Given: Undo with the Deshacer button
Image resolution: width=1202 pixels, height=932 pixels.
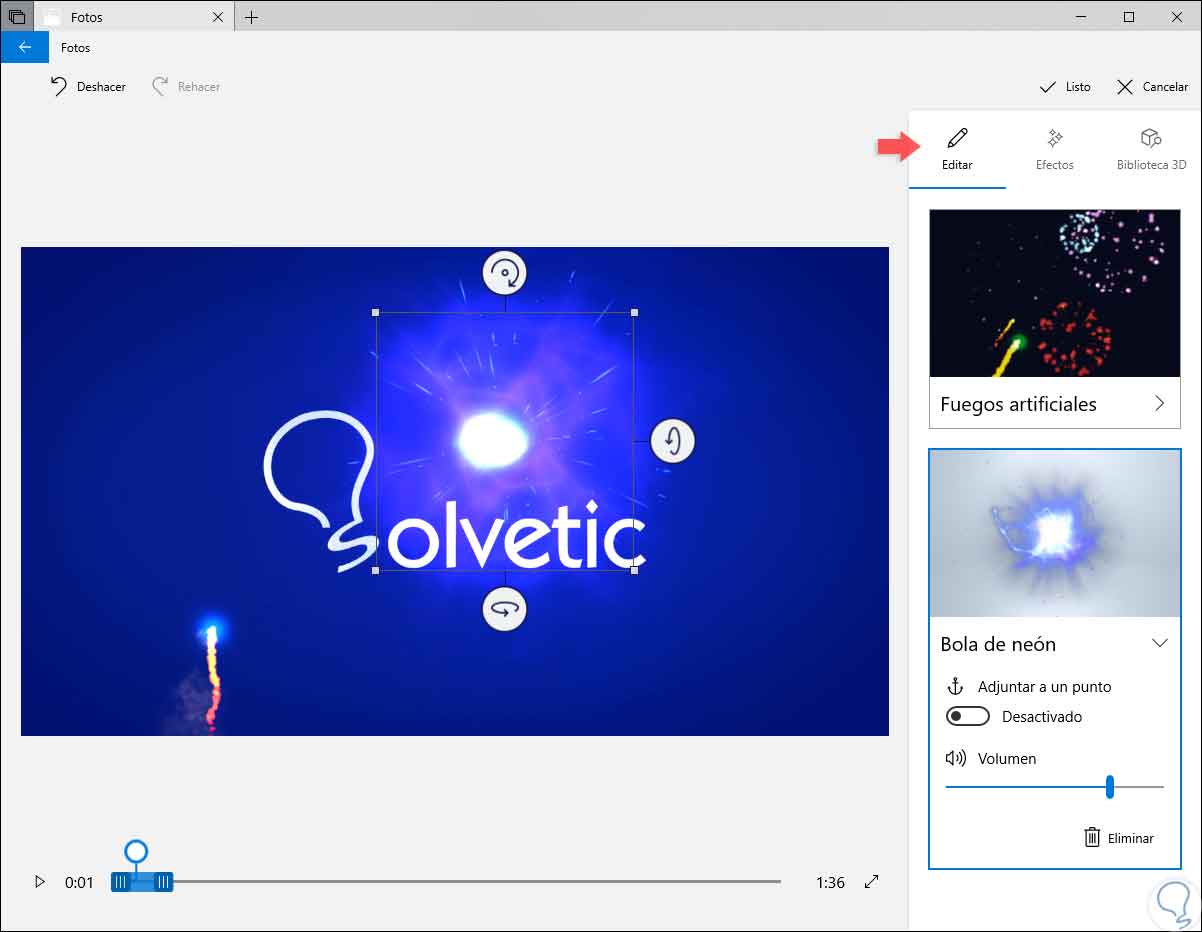Looking at the screenshot, I should [x=88, y=87].
